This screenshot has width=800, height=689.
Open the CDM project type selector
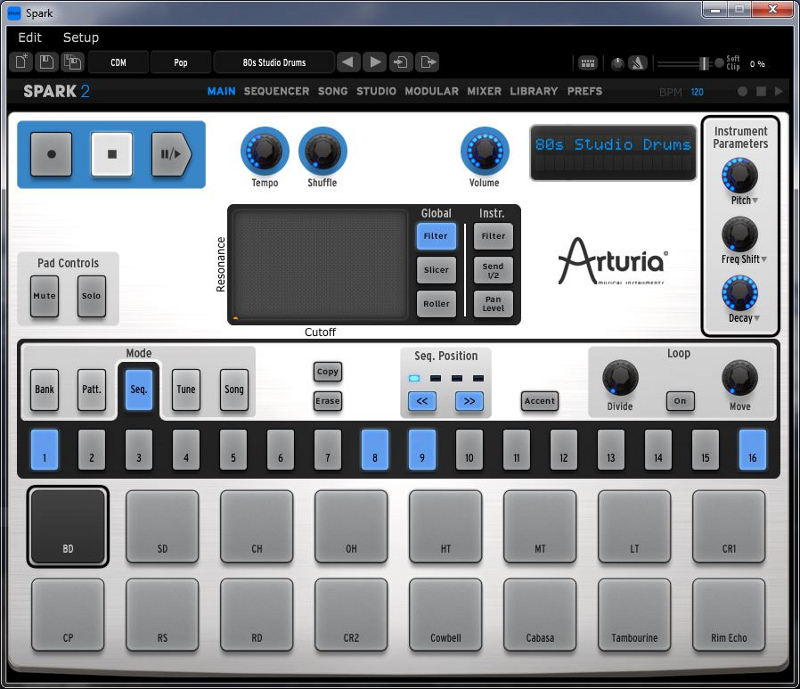(118, 62)
